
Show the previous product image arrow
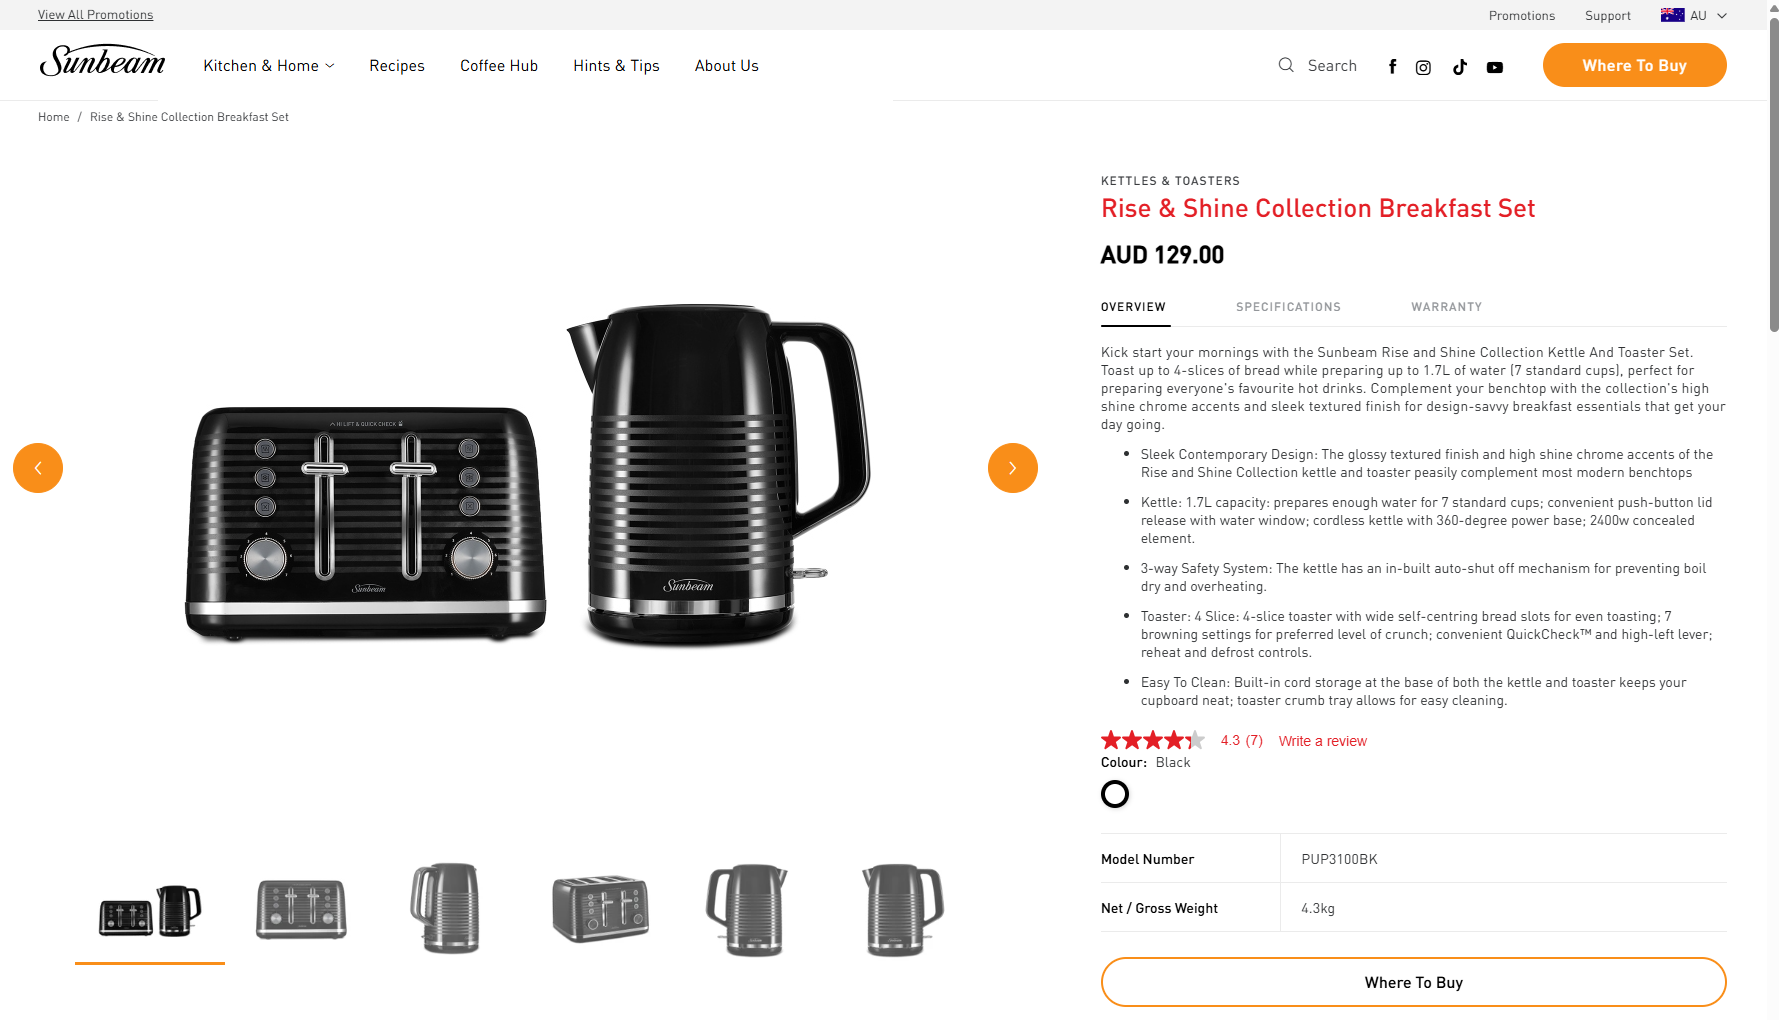click(x=38, y=468)
